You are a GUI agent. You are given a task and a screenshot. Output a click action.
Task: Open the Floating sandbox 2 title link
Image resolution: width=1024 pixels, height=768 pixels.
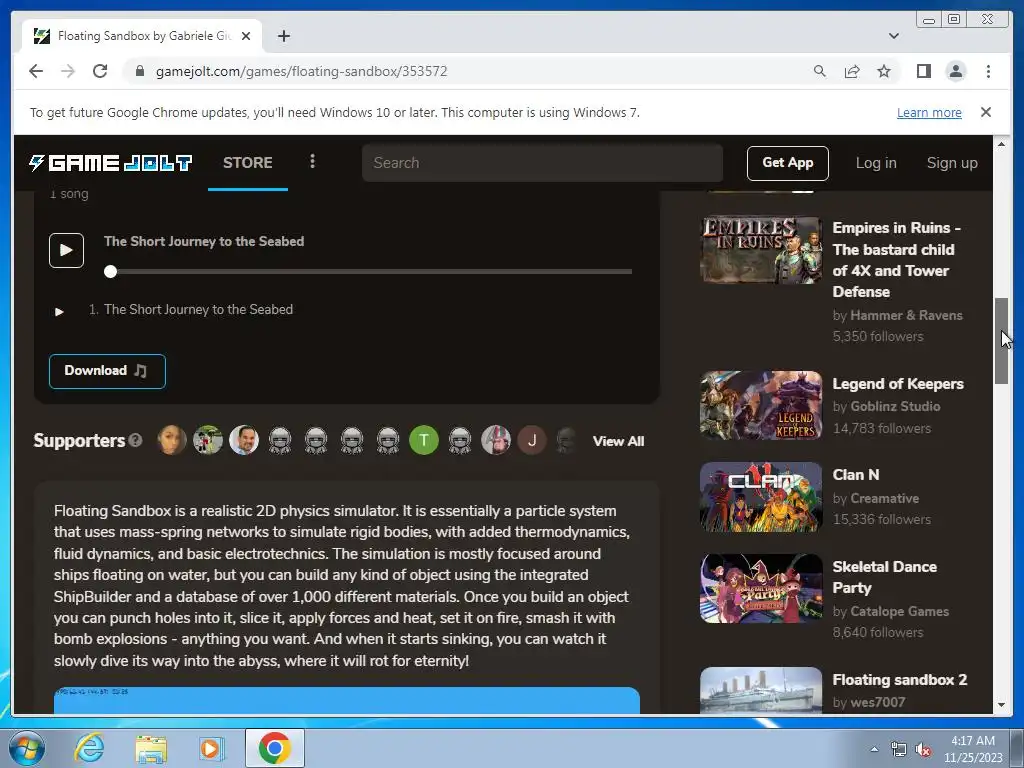click(x=899, y=680)
